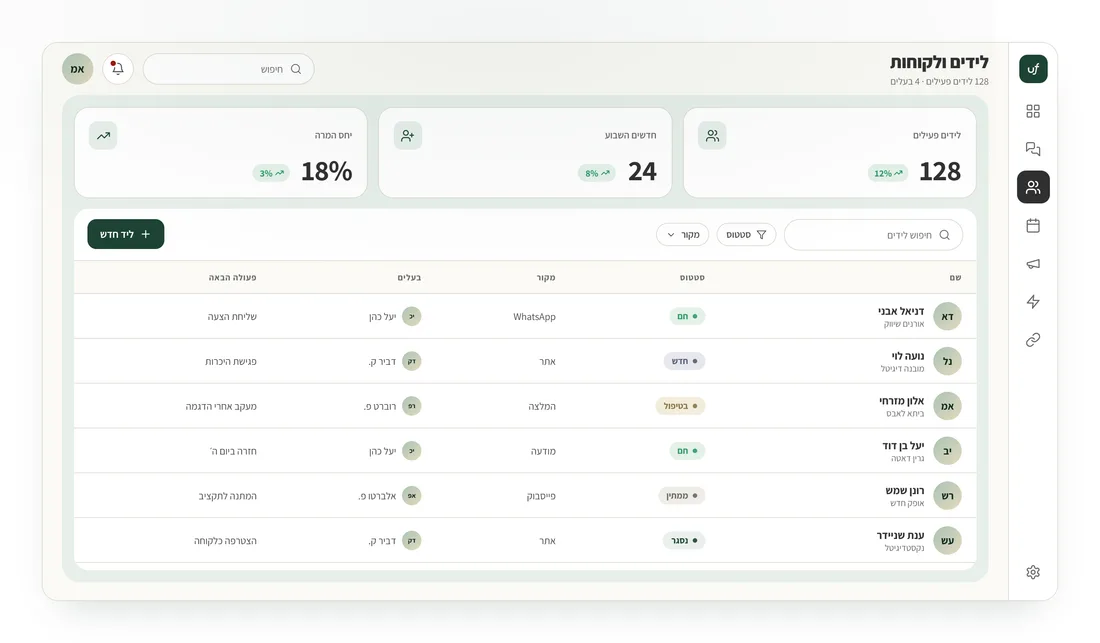Open settings gear in sidebar

click(x=1033, y=572)
